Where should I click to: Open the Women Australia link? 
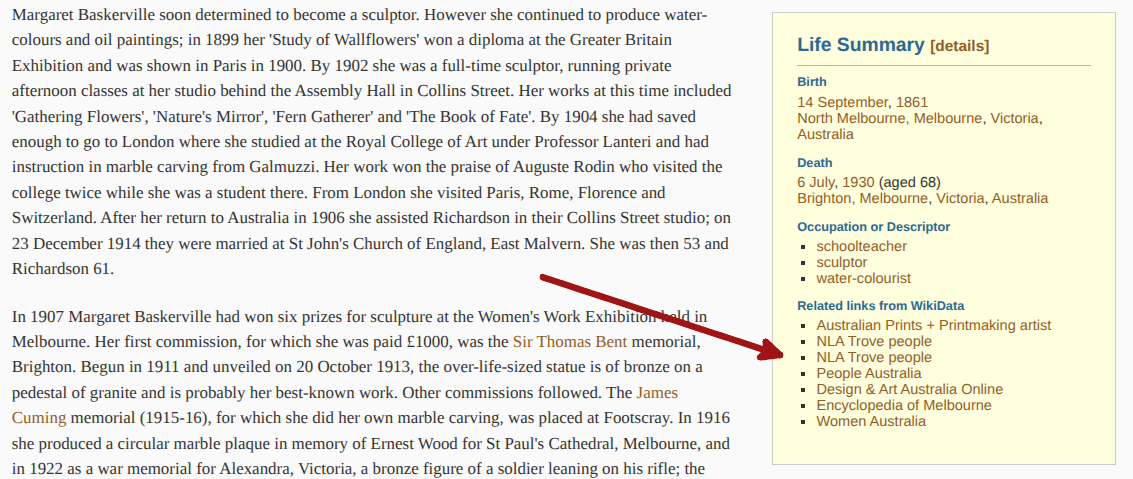(x=871, y=421)
